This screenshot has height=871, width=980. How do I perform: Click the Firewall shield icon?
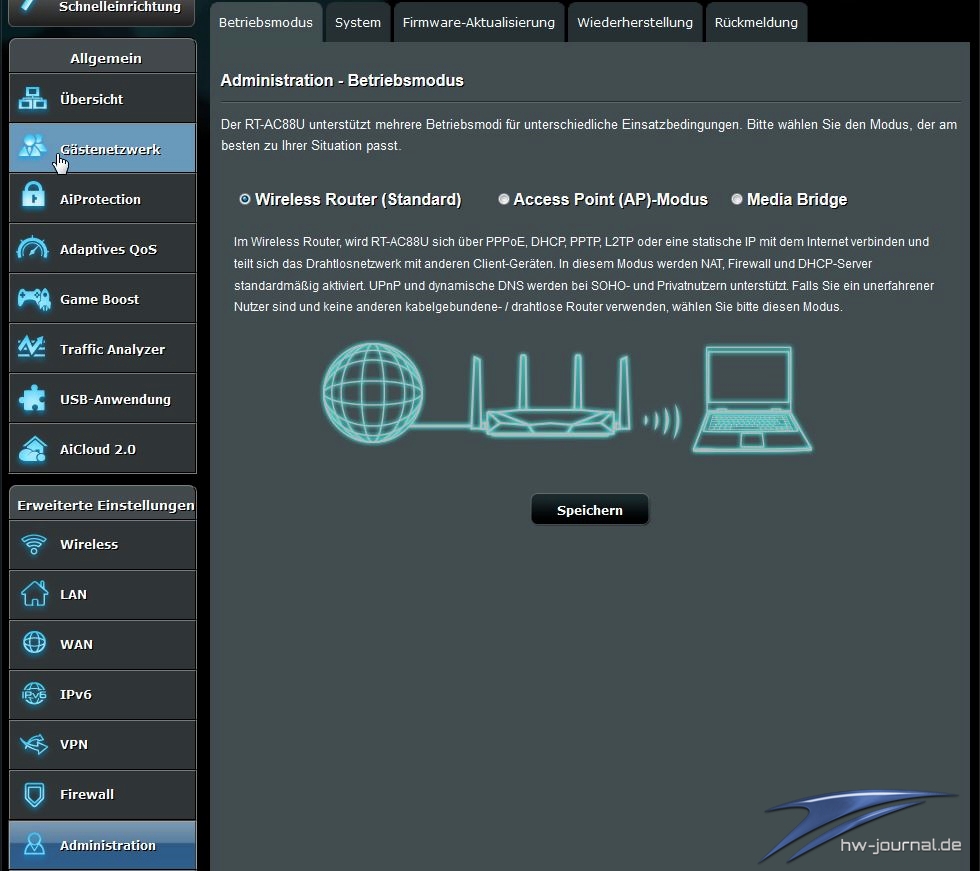34,795
